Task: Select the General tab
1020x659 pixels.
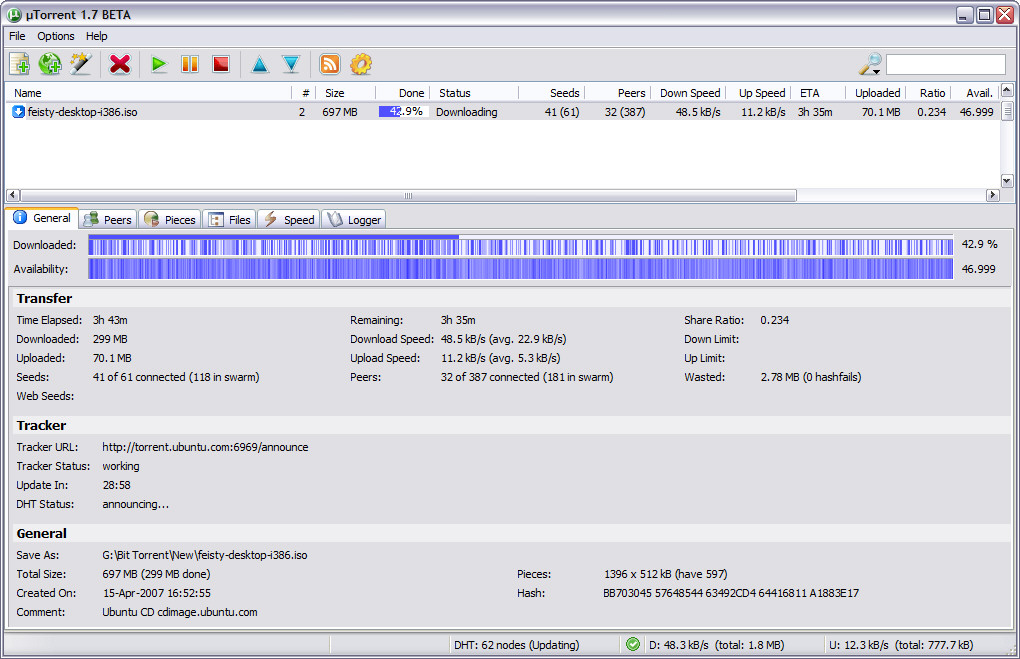Action: pos(42,218)
